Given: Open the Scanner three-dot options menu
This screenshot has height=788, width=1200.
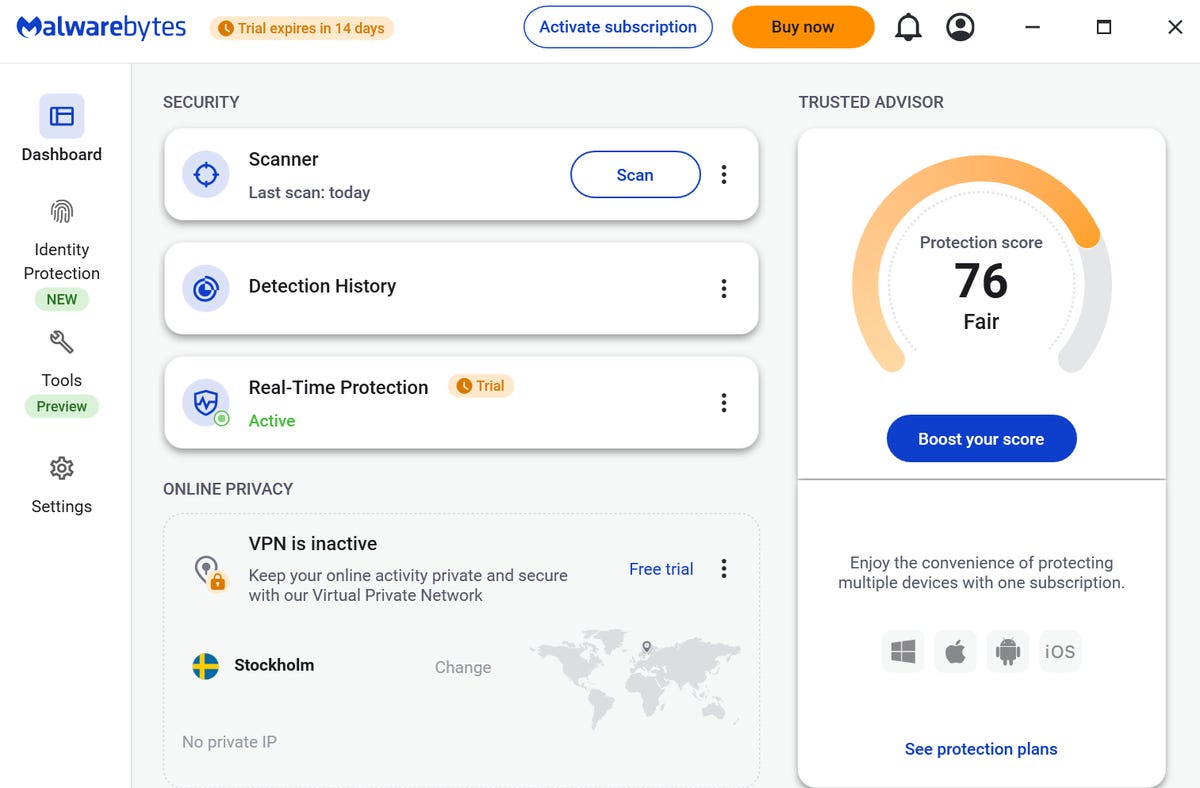Looking at the screenshot, I should pyautogui.click(x=724, y=175).
